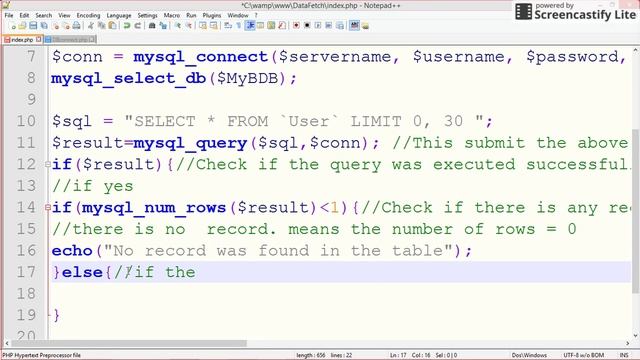Click the horizontal scrollbar thumb
Screen dimensions: 640x360
pyautogui.click(x=129, y=343)
